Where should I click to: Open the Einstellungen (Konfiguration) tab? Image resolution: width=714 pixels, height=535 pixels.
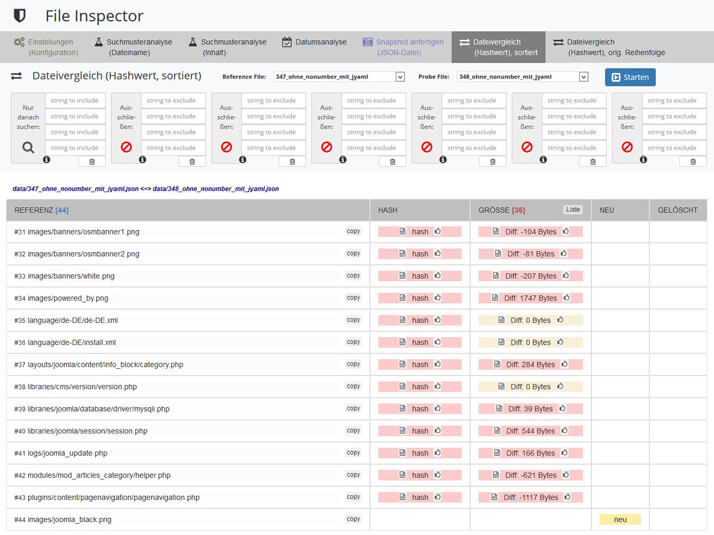[46, 47]
